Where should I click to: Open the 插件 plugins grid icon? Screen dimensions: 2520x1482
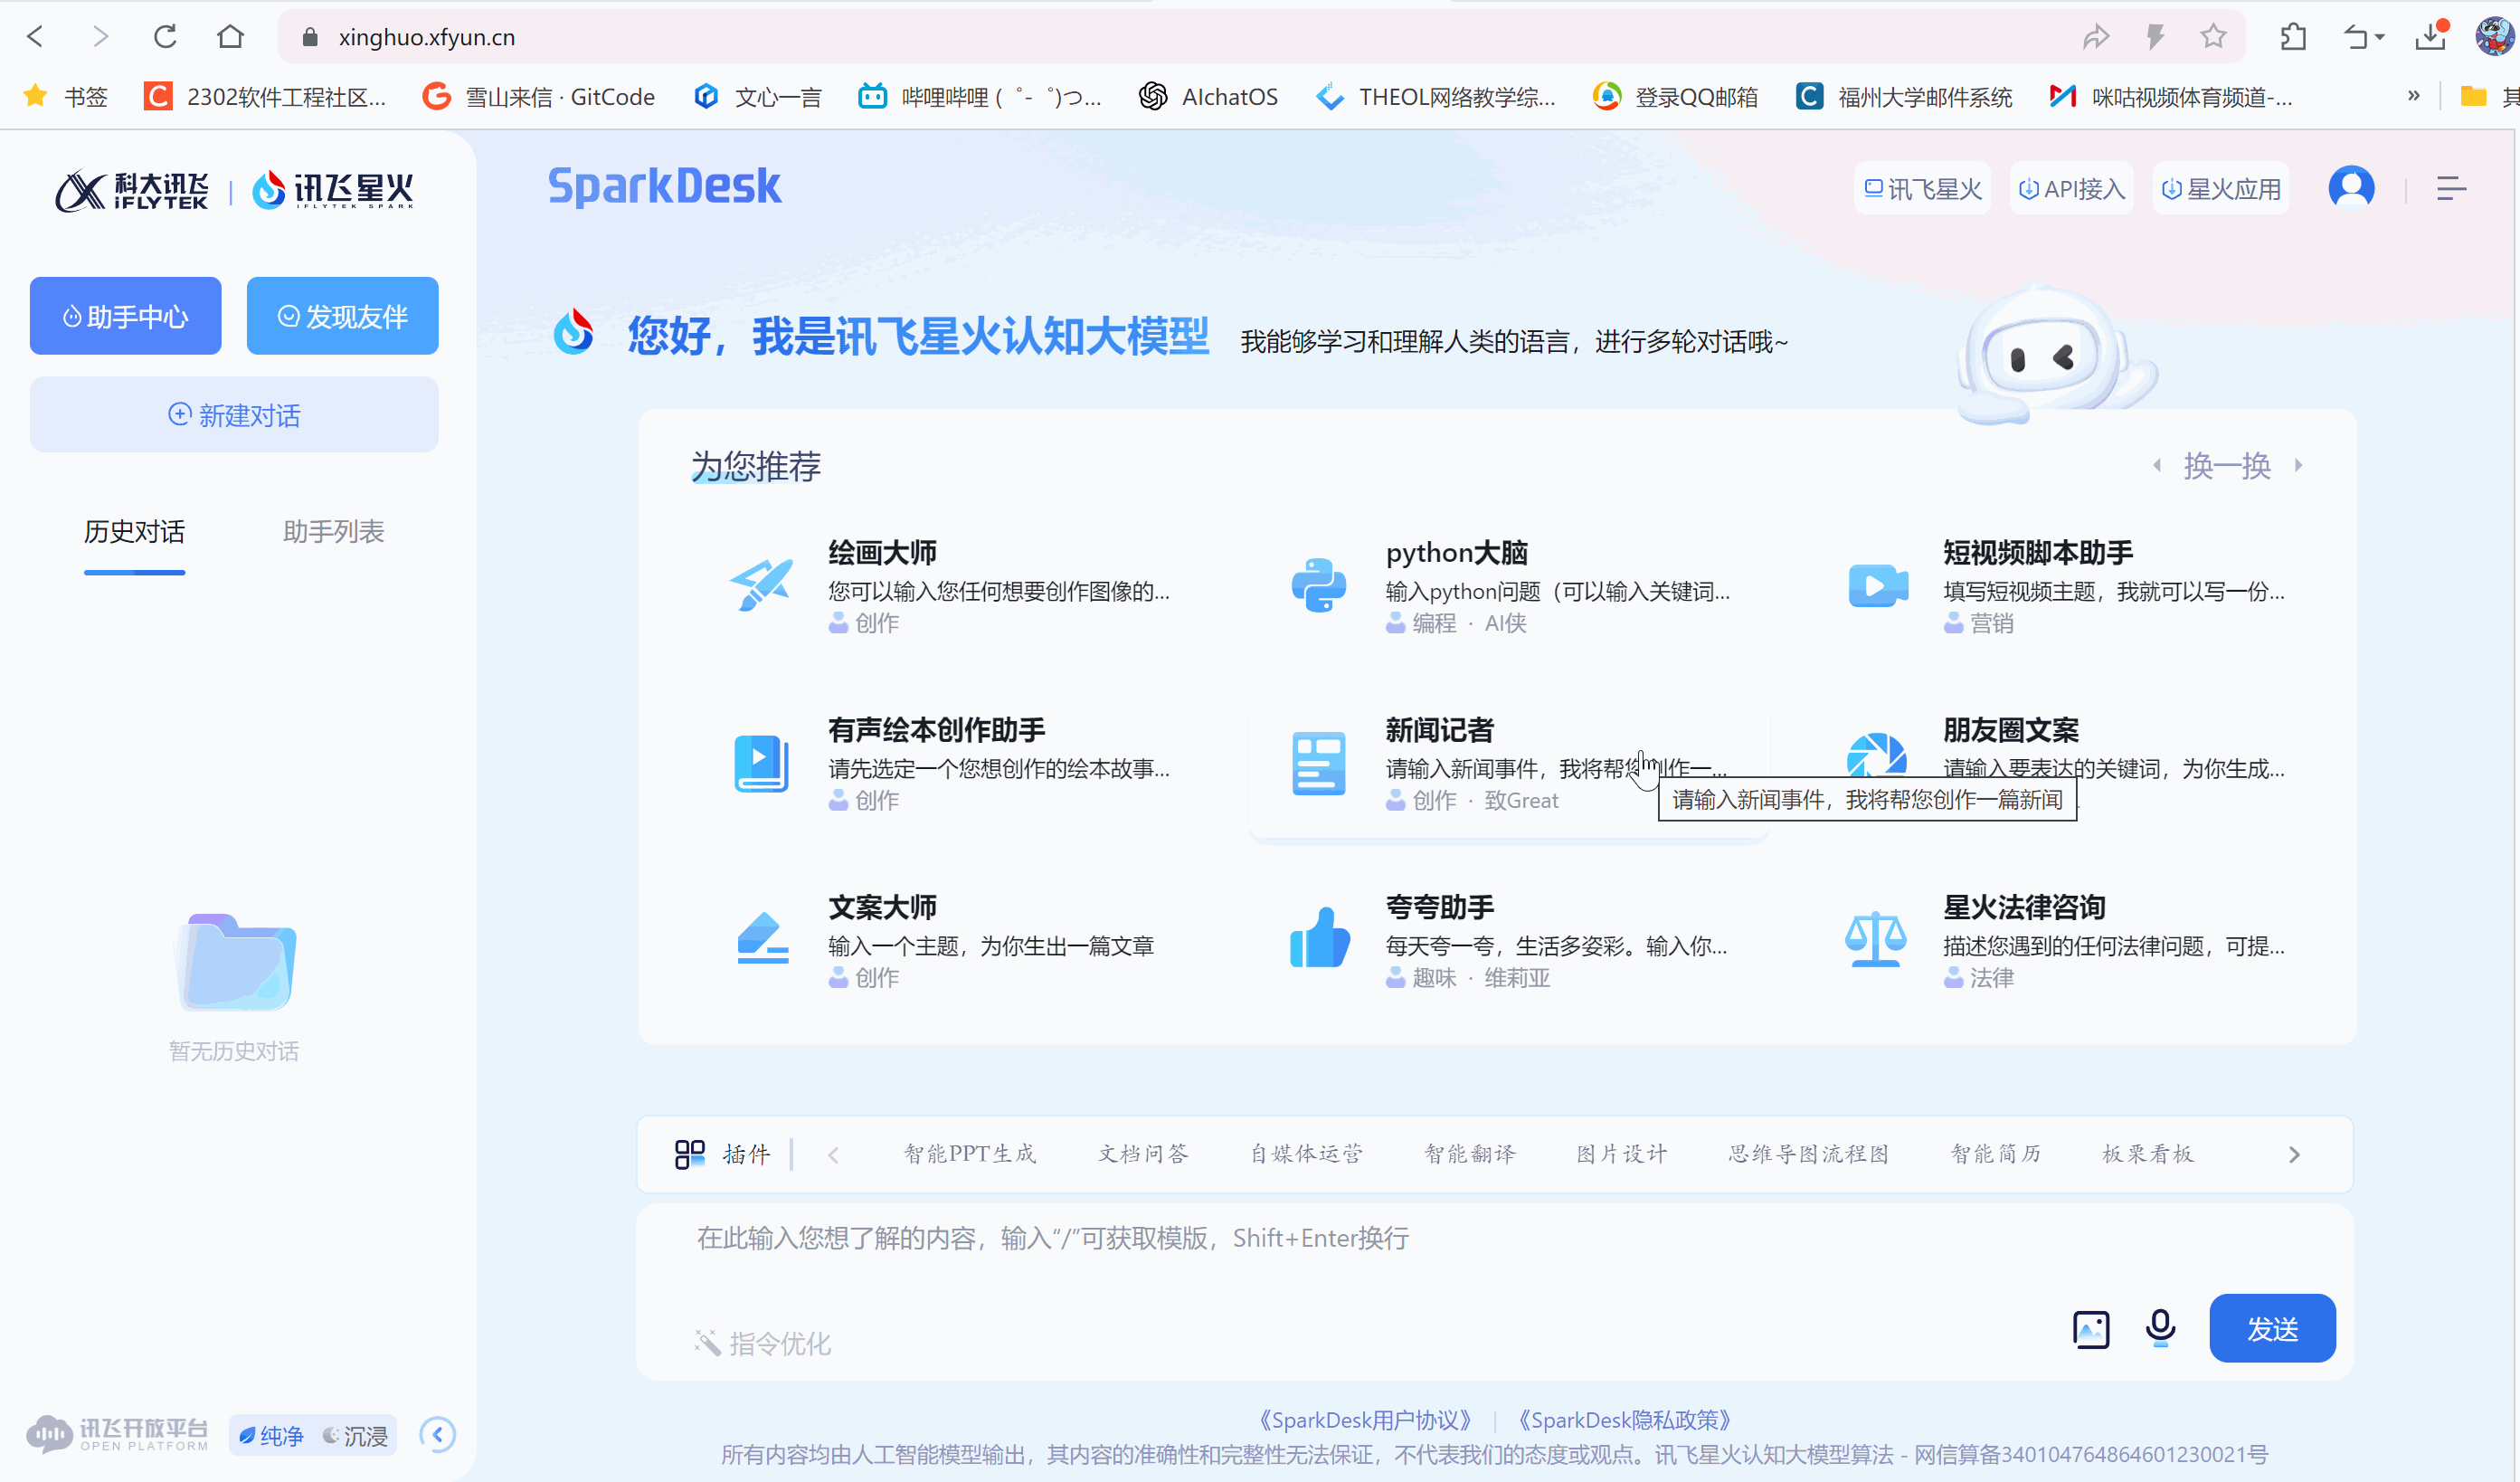pos(690,1154)
